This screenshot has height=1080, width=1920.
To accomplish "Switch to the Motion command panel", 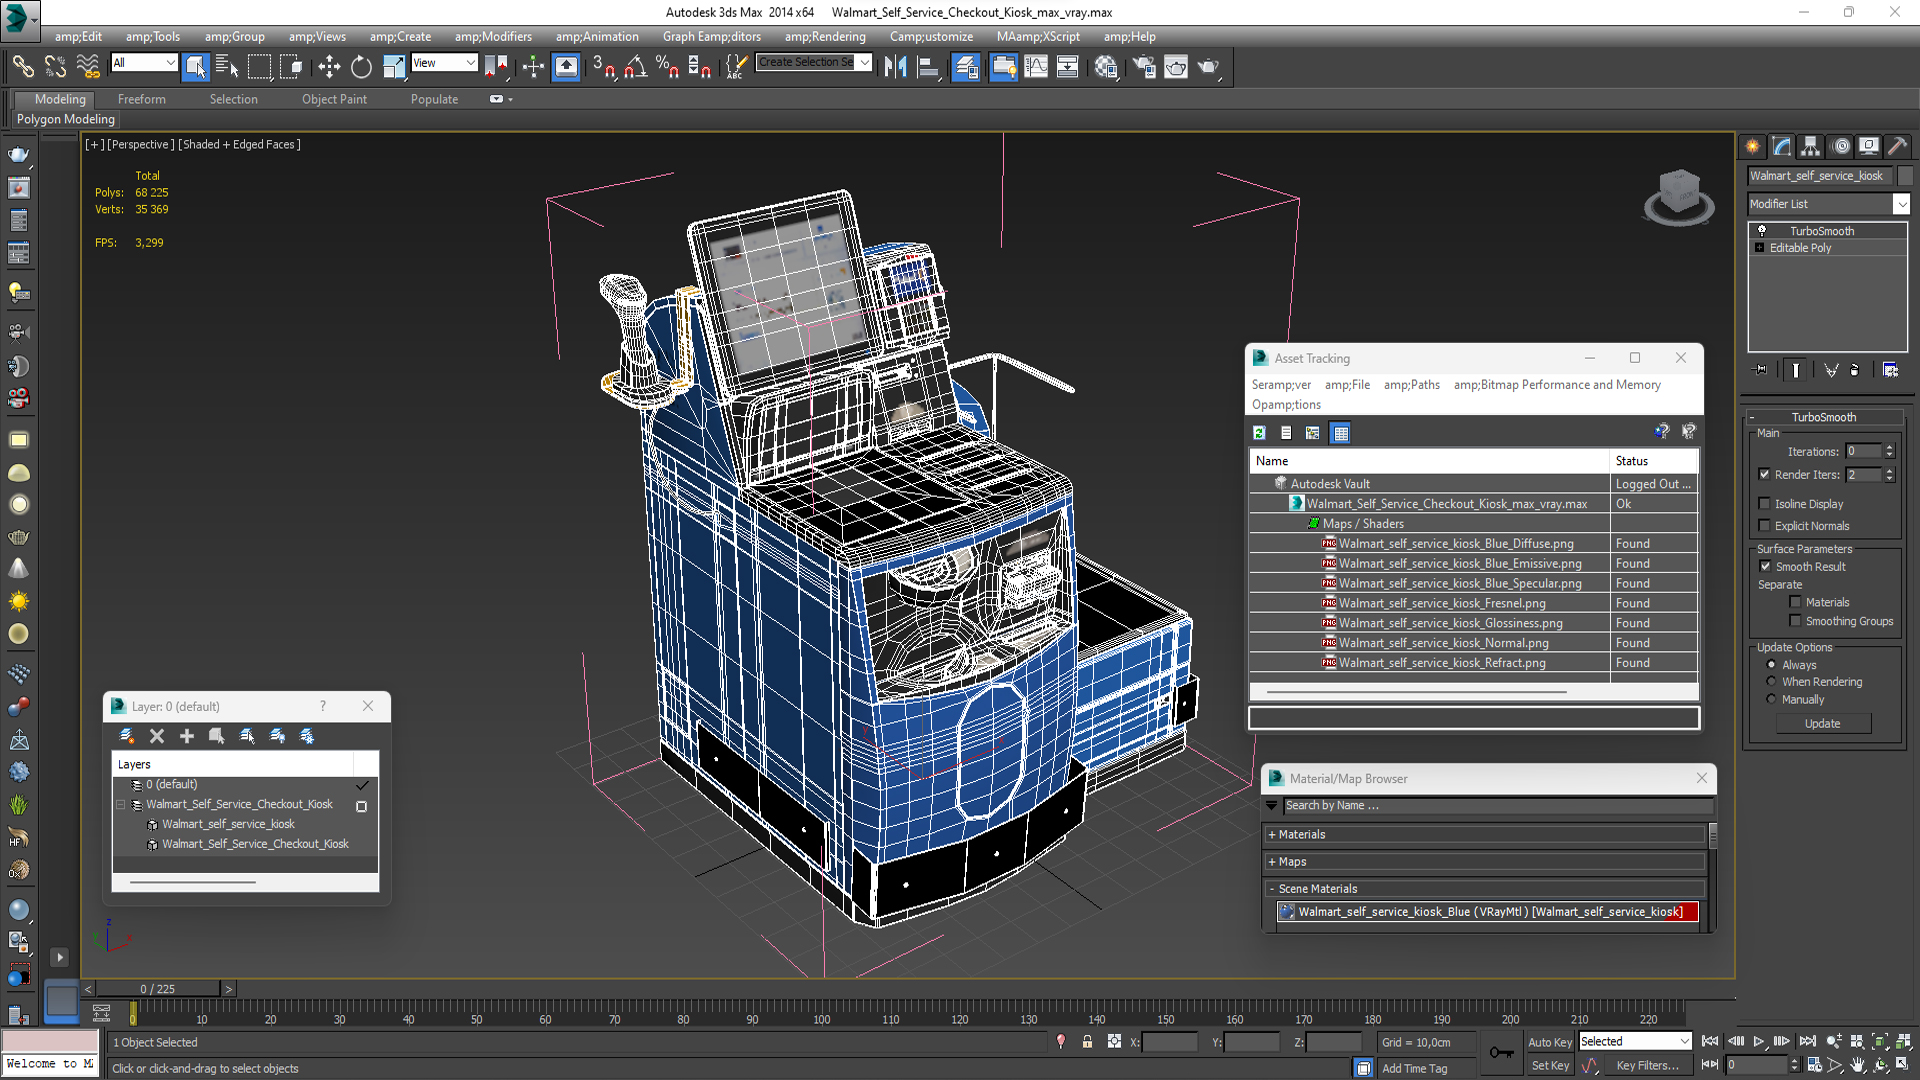I will click(1841, 146).
